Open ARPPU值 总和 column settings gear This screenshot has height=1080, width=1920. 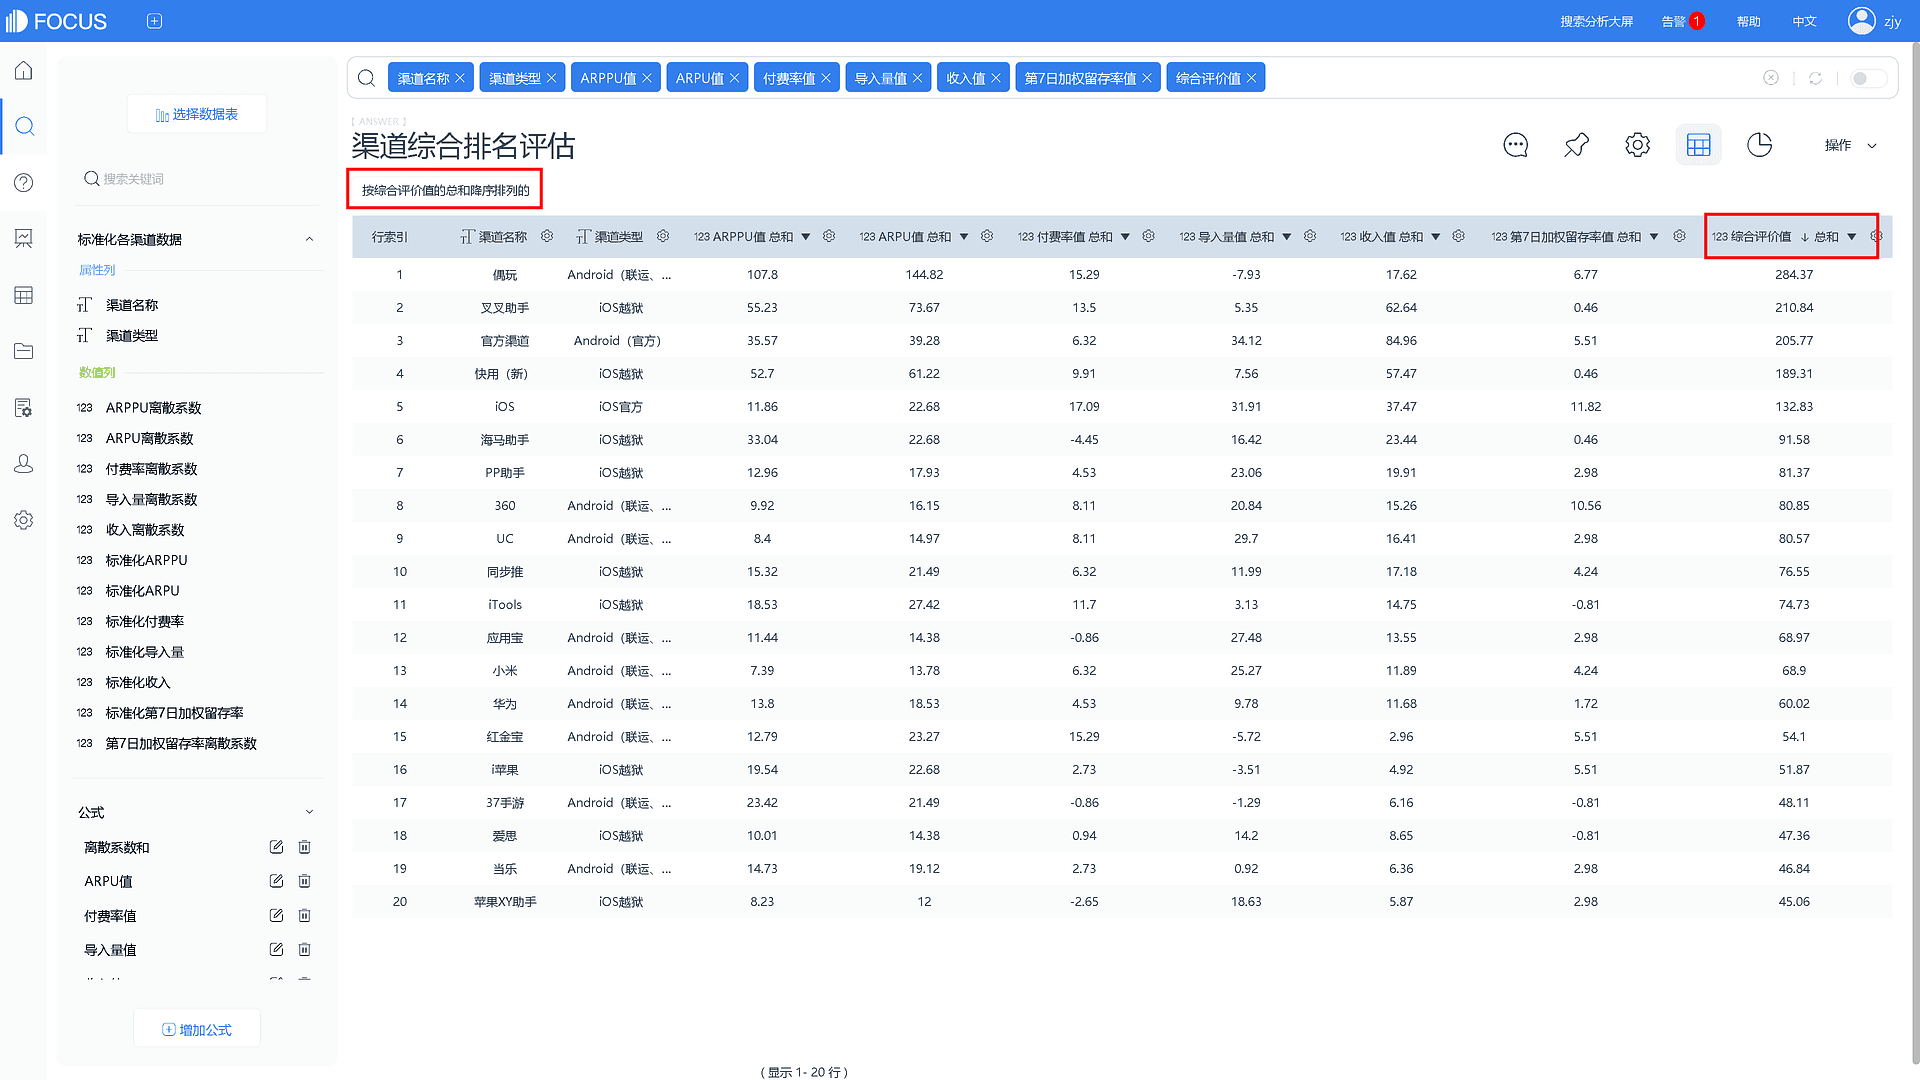coord(829,236)
